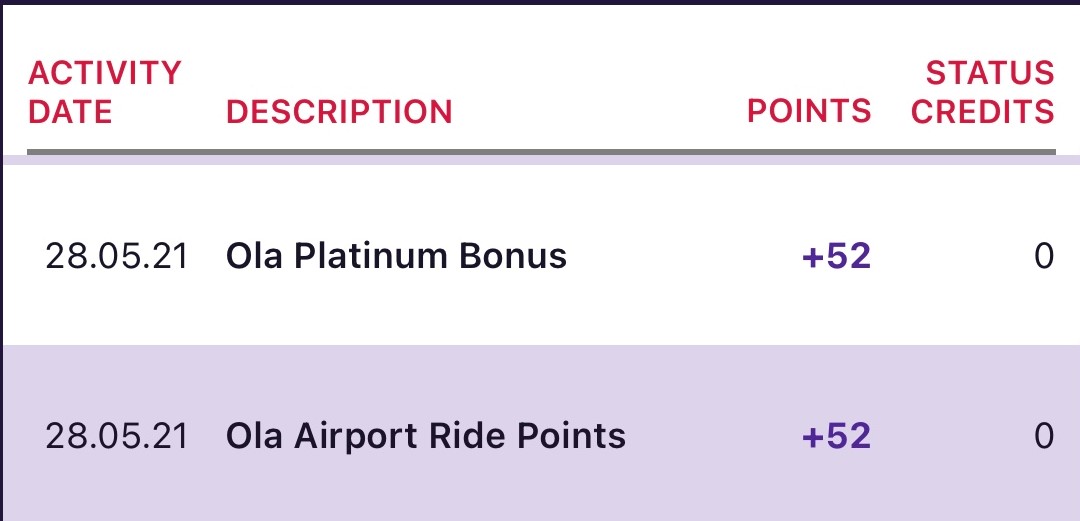Click the word DATE in the header
This screenshot has width=1080, height=521.
point(70,112)
